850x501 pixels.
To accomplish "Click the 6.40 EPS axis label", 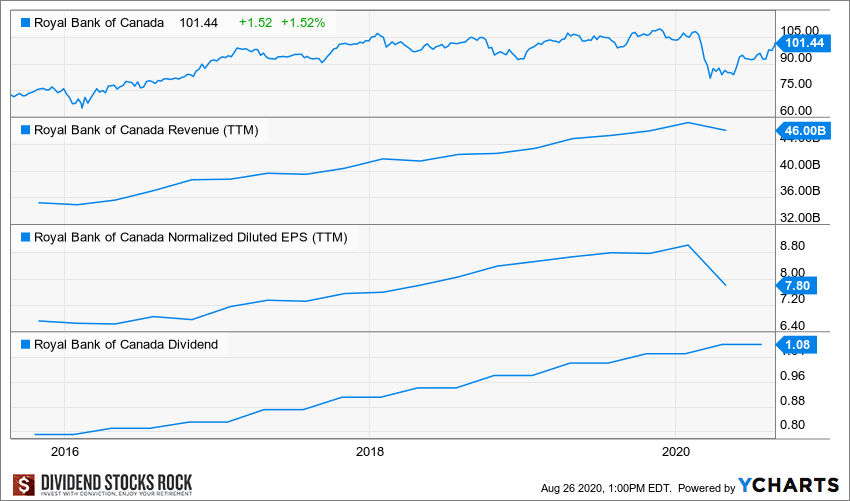I will coord(793,326).
